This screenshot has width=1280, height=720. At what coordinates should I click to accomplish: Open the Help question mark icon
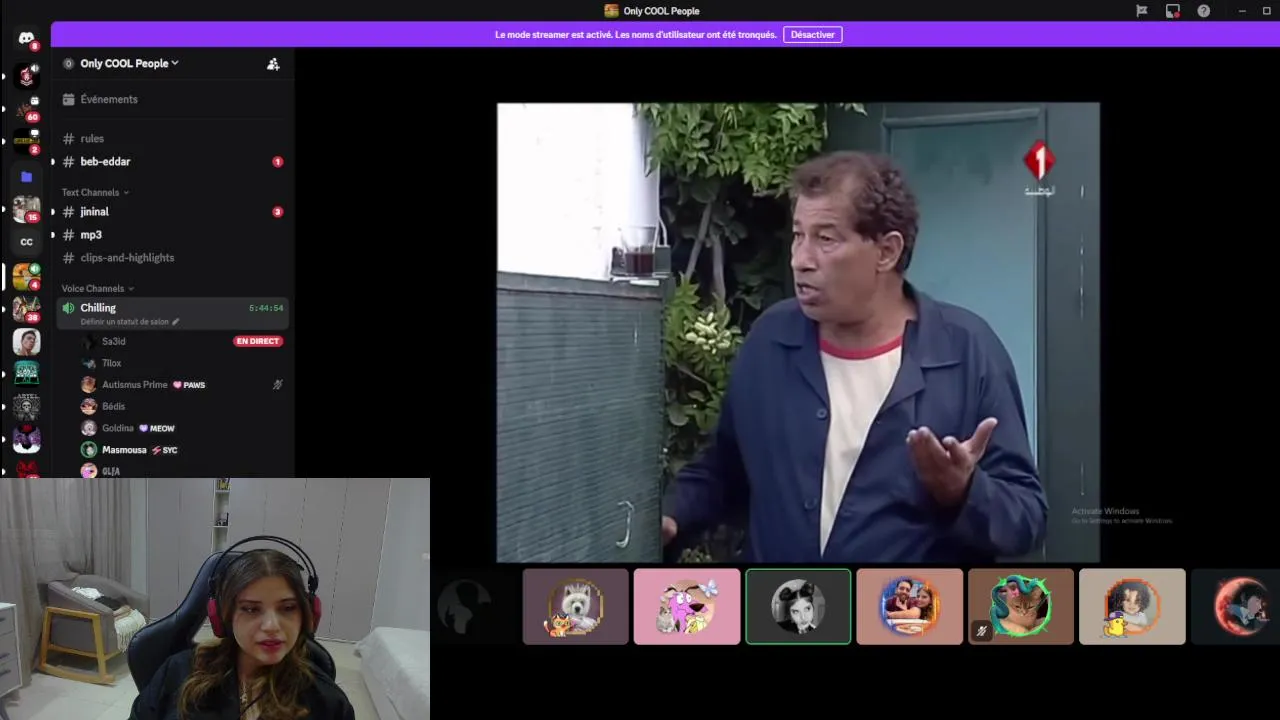[x=1204, y=11]
